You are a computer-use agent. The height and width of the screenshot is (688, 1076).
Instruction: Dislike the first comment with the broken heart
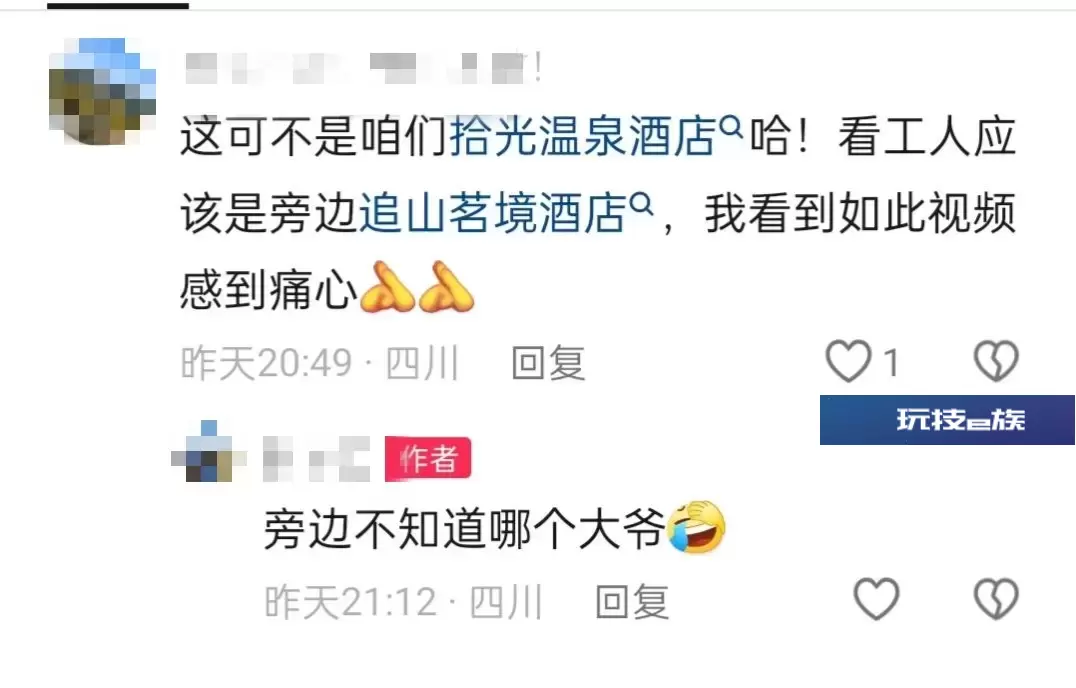tap(996, 361)
